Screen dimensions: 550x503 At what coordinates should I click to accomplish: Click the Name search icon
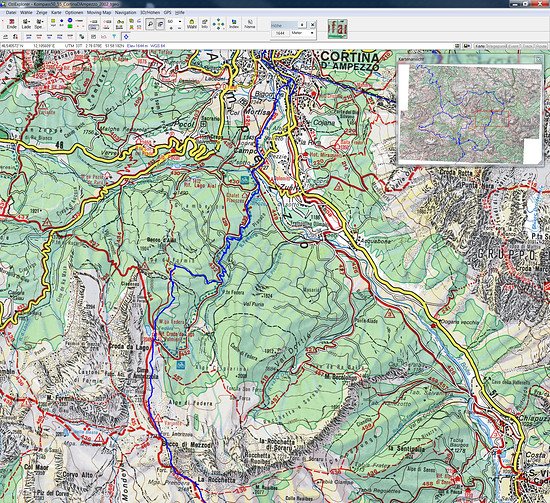pos(249,24)
